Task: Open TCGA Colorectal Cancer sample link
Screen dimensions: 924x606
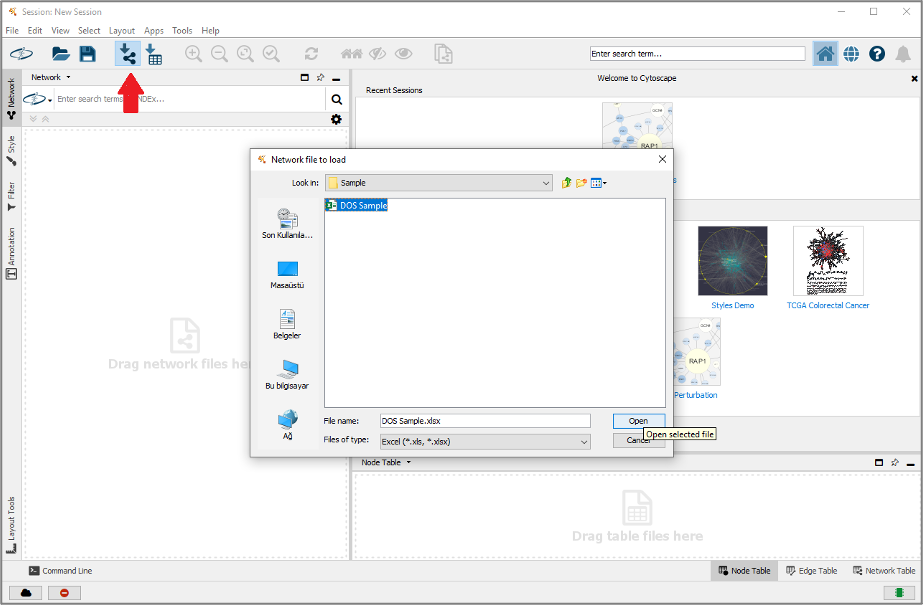Action: (828, 305)
